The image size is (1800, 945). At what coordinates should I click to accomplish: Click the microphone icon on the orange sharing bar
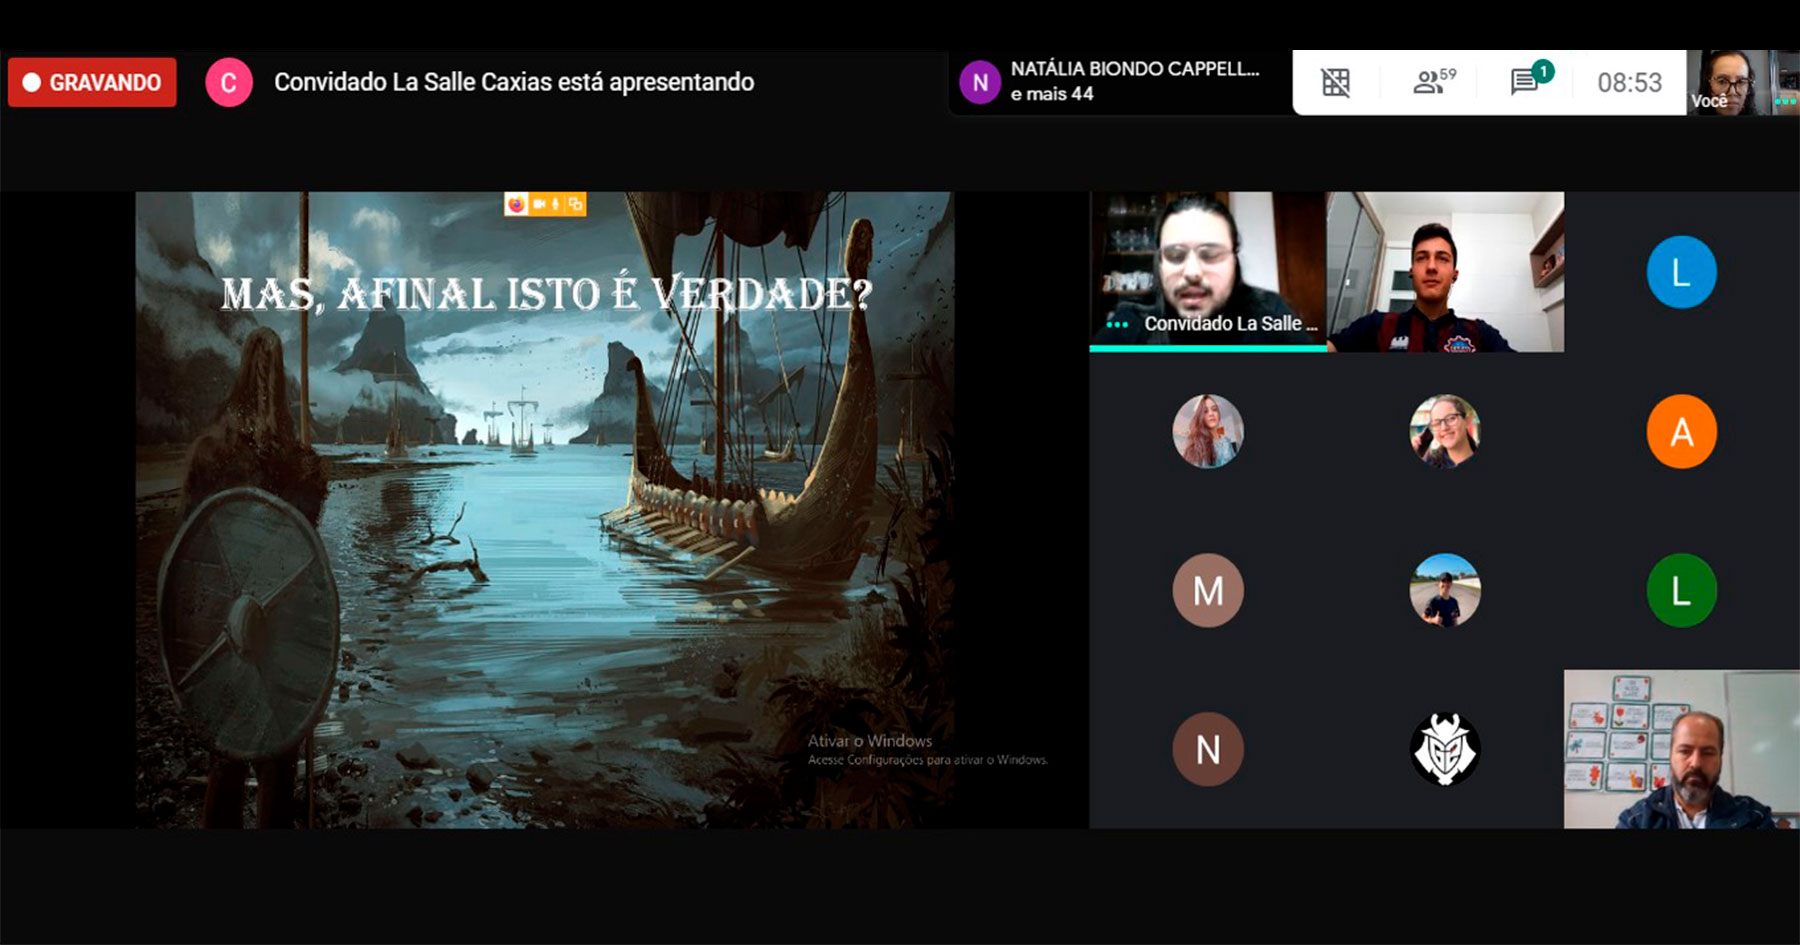pyautogui.click(x=555, y=204)
